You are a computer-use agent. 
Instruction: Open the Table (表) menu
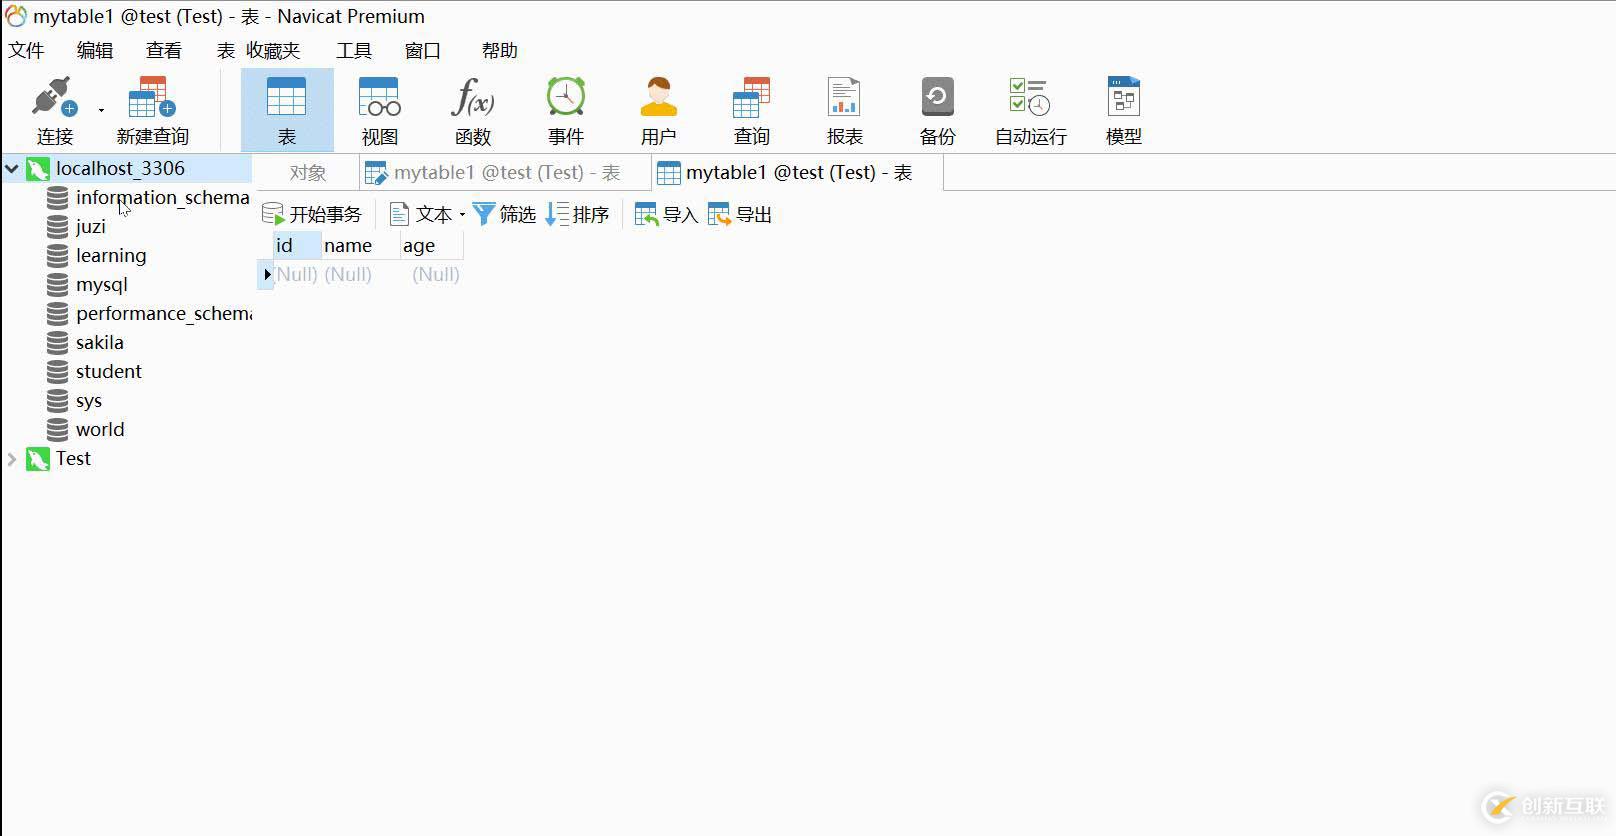click(x=226, y=50)
